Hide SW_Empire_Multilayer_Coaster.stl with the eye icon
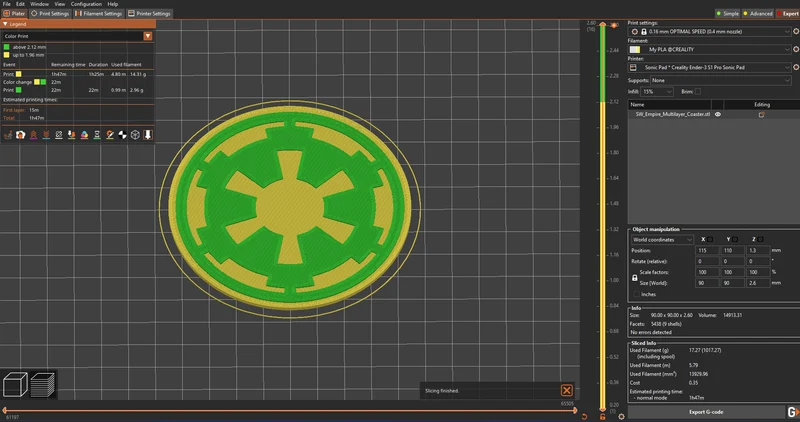The image size is (800, 422). click(x=718, y=114)
